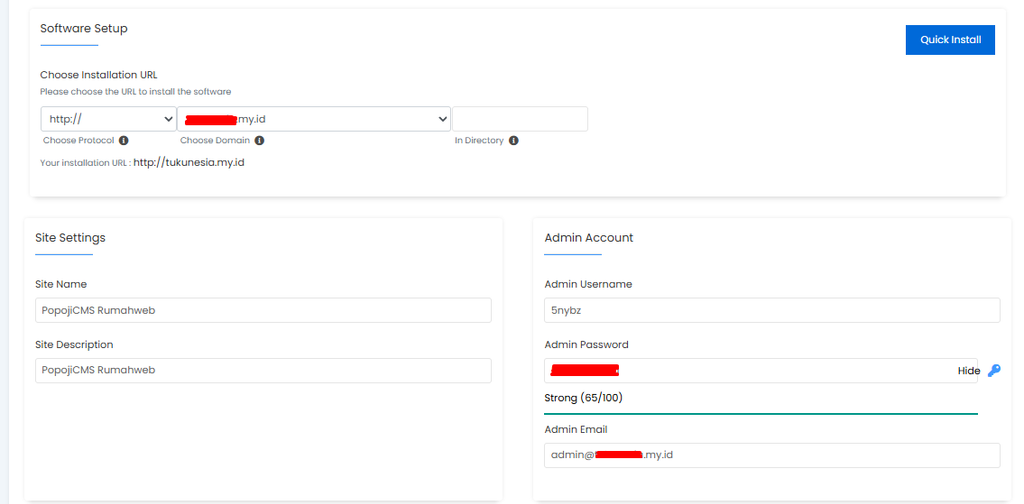The height and width of the screenshot is (504, 1024).
Task: Click the Choose Protocol info icon
Action: pos(123,140)
